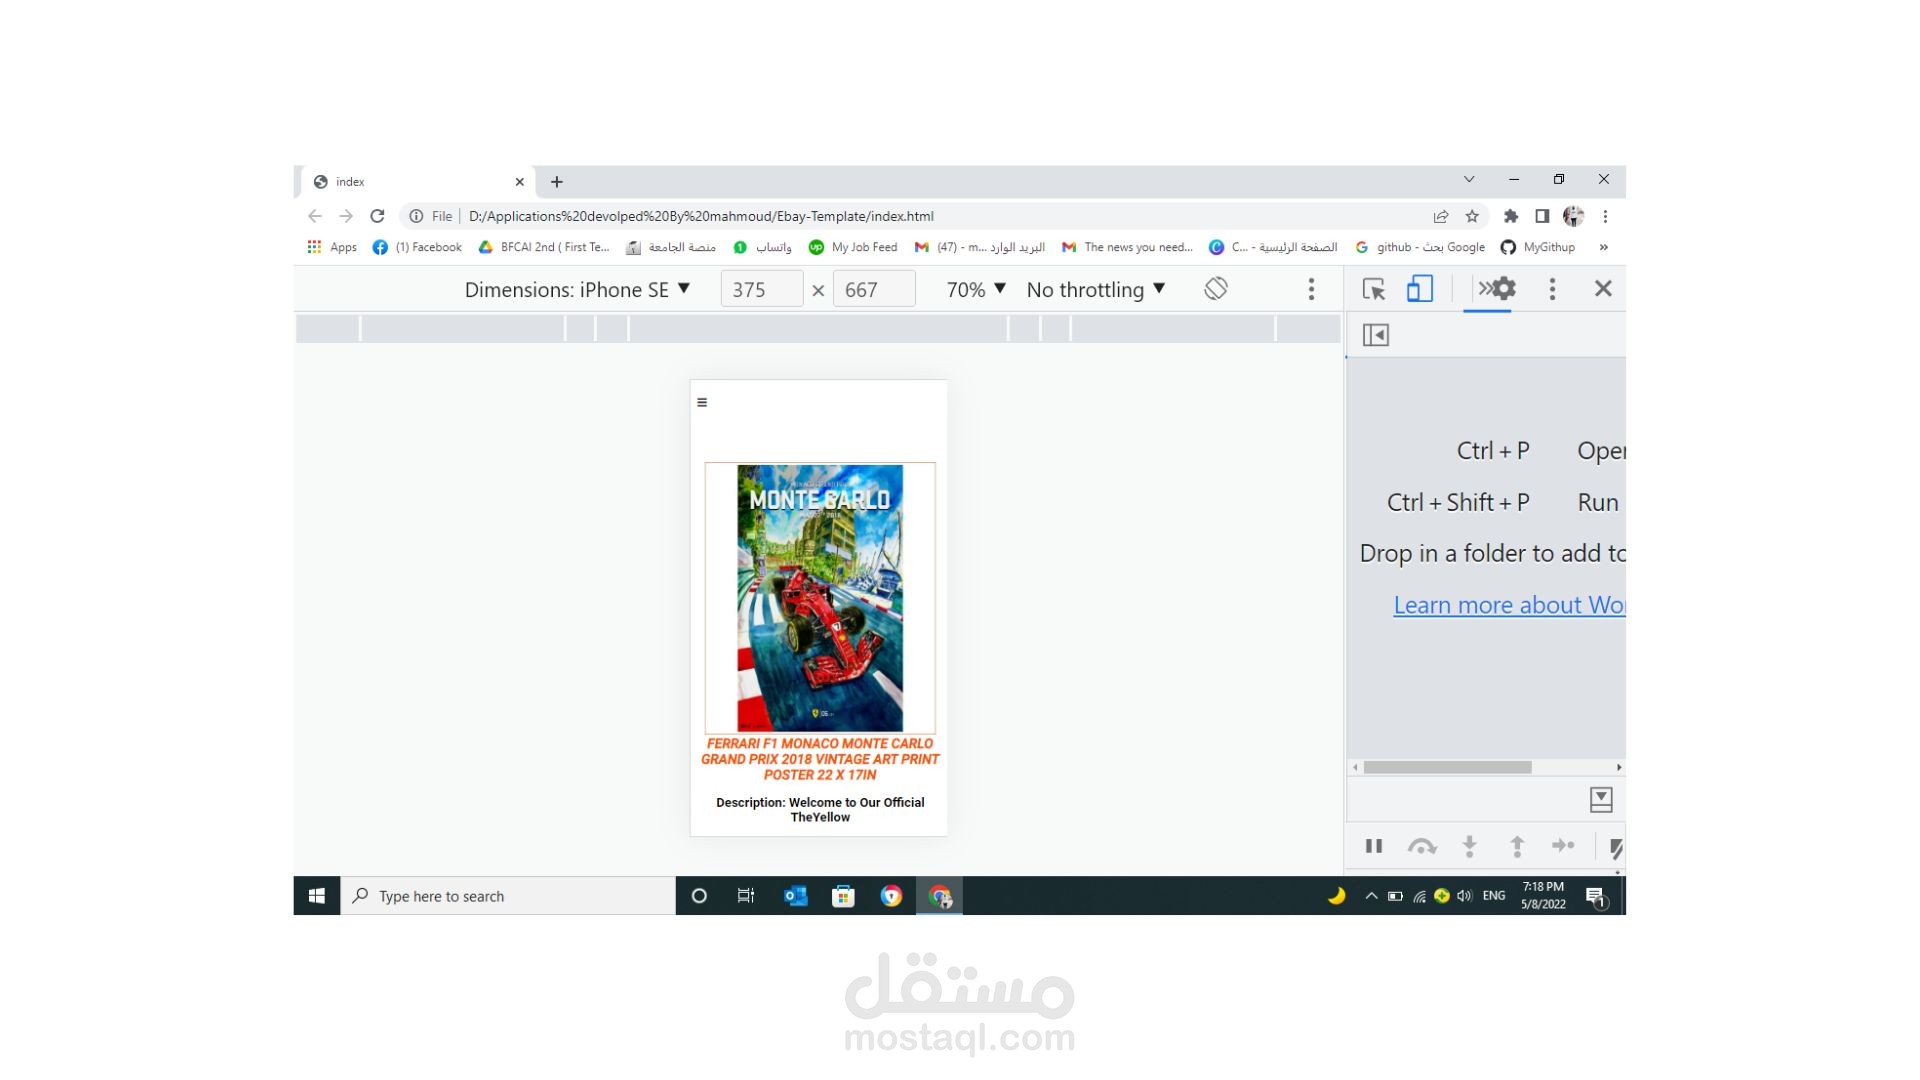Select the inspect element picker icon
The width and height of the screenshot is (1920, 1080).
[1374, 289]
